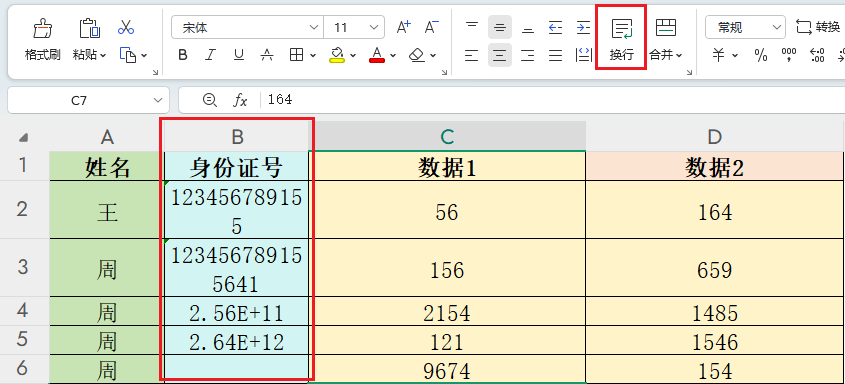Click the formula bar containing 164
This screenshot has height=384, width=845.
552,100
